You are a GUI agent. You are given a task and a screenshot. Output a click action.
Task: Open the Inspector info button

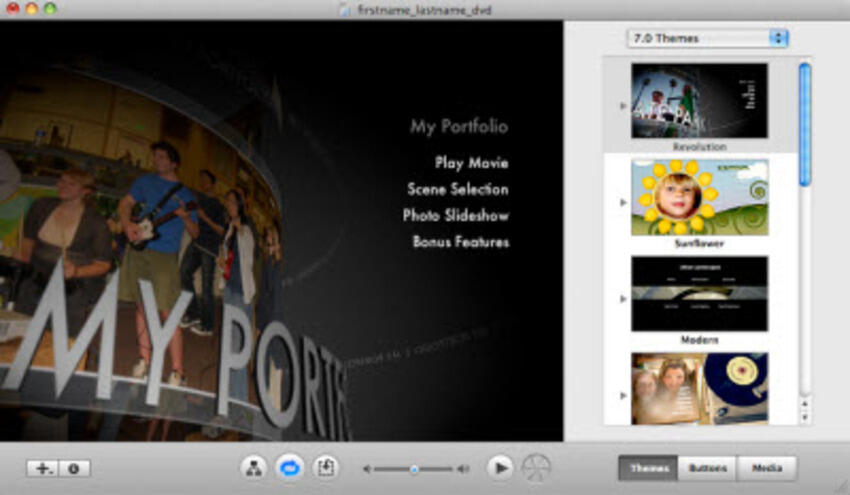coord(74,468)
